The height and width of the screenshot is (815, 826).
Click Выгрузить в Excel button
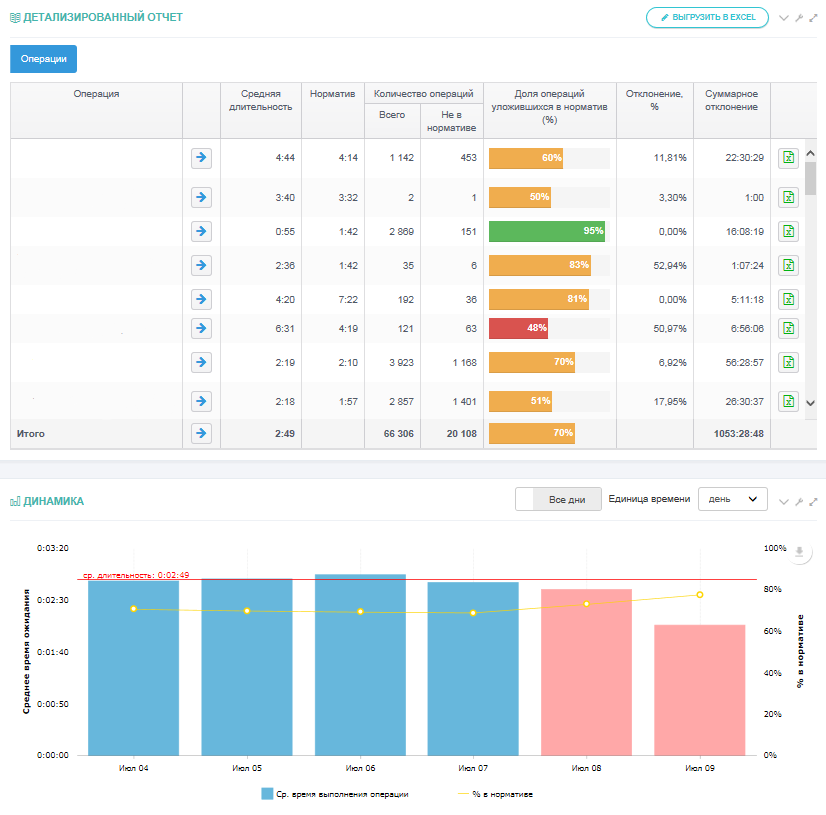click(x=707, y=17)
